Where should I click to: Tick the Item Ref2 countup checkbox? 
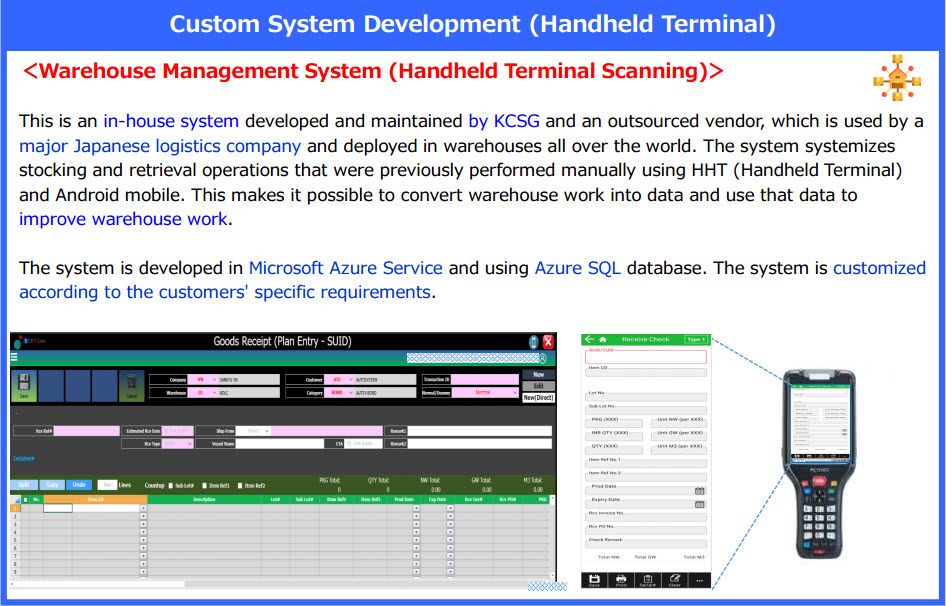click(x=239, y=485)
